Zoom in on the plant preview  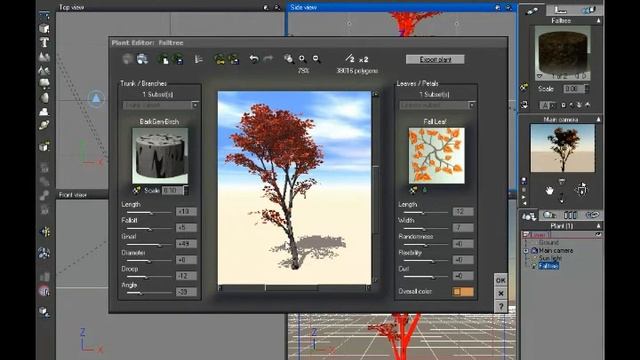[302, 59]
